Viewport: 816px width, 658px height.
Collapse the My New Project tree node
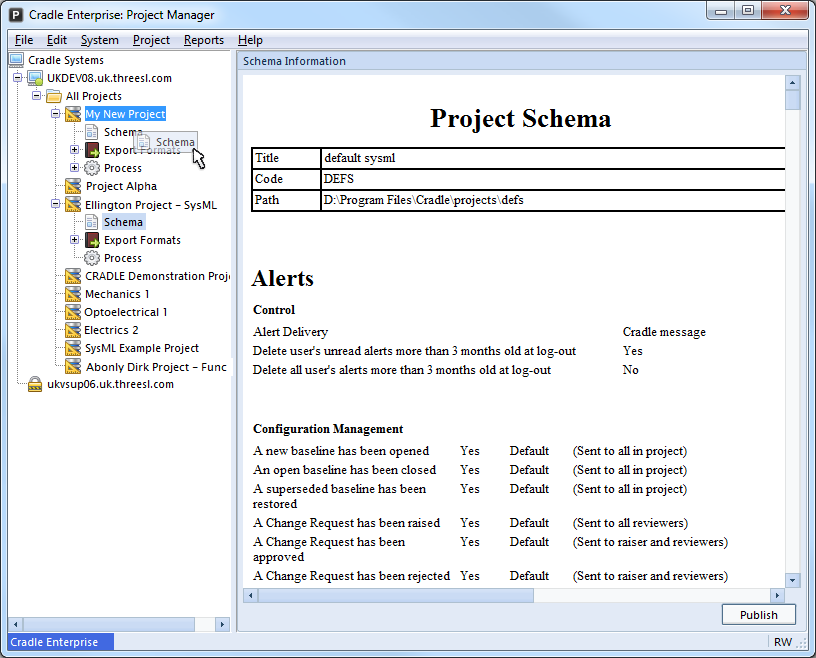(56, 114)
